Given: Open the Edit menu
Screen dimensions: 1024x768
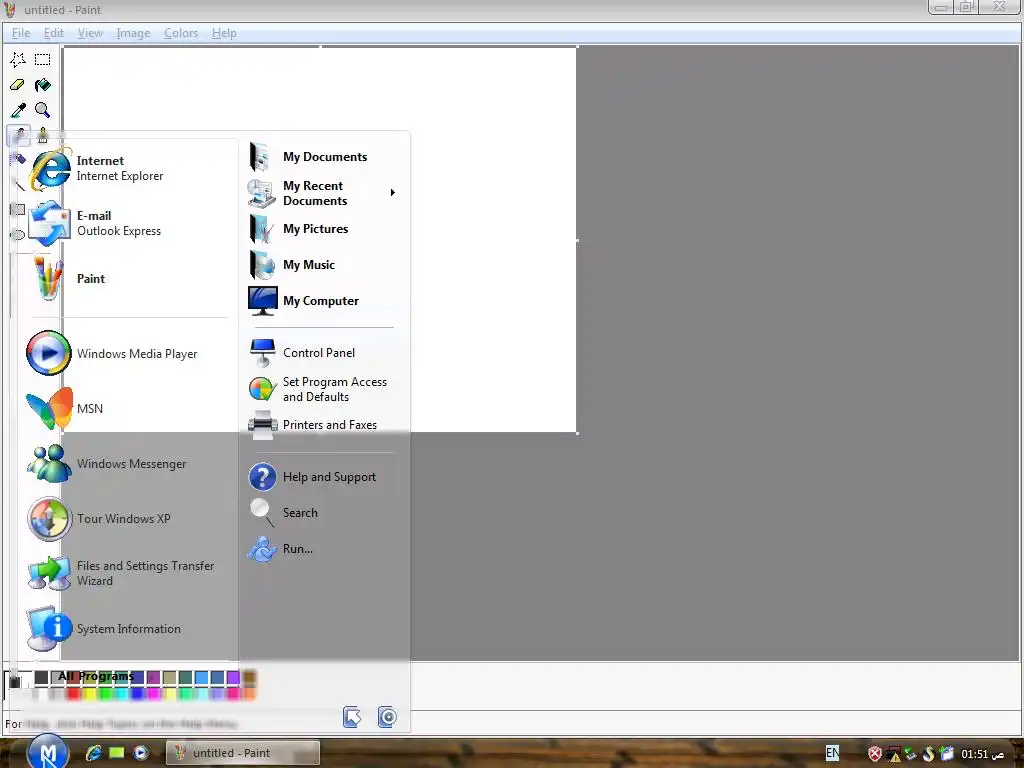Looking at the screenshot, I should [x=54, y=33].
